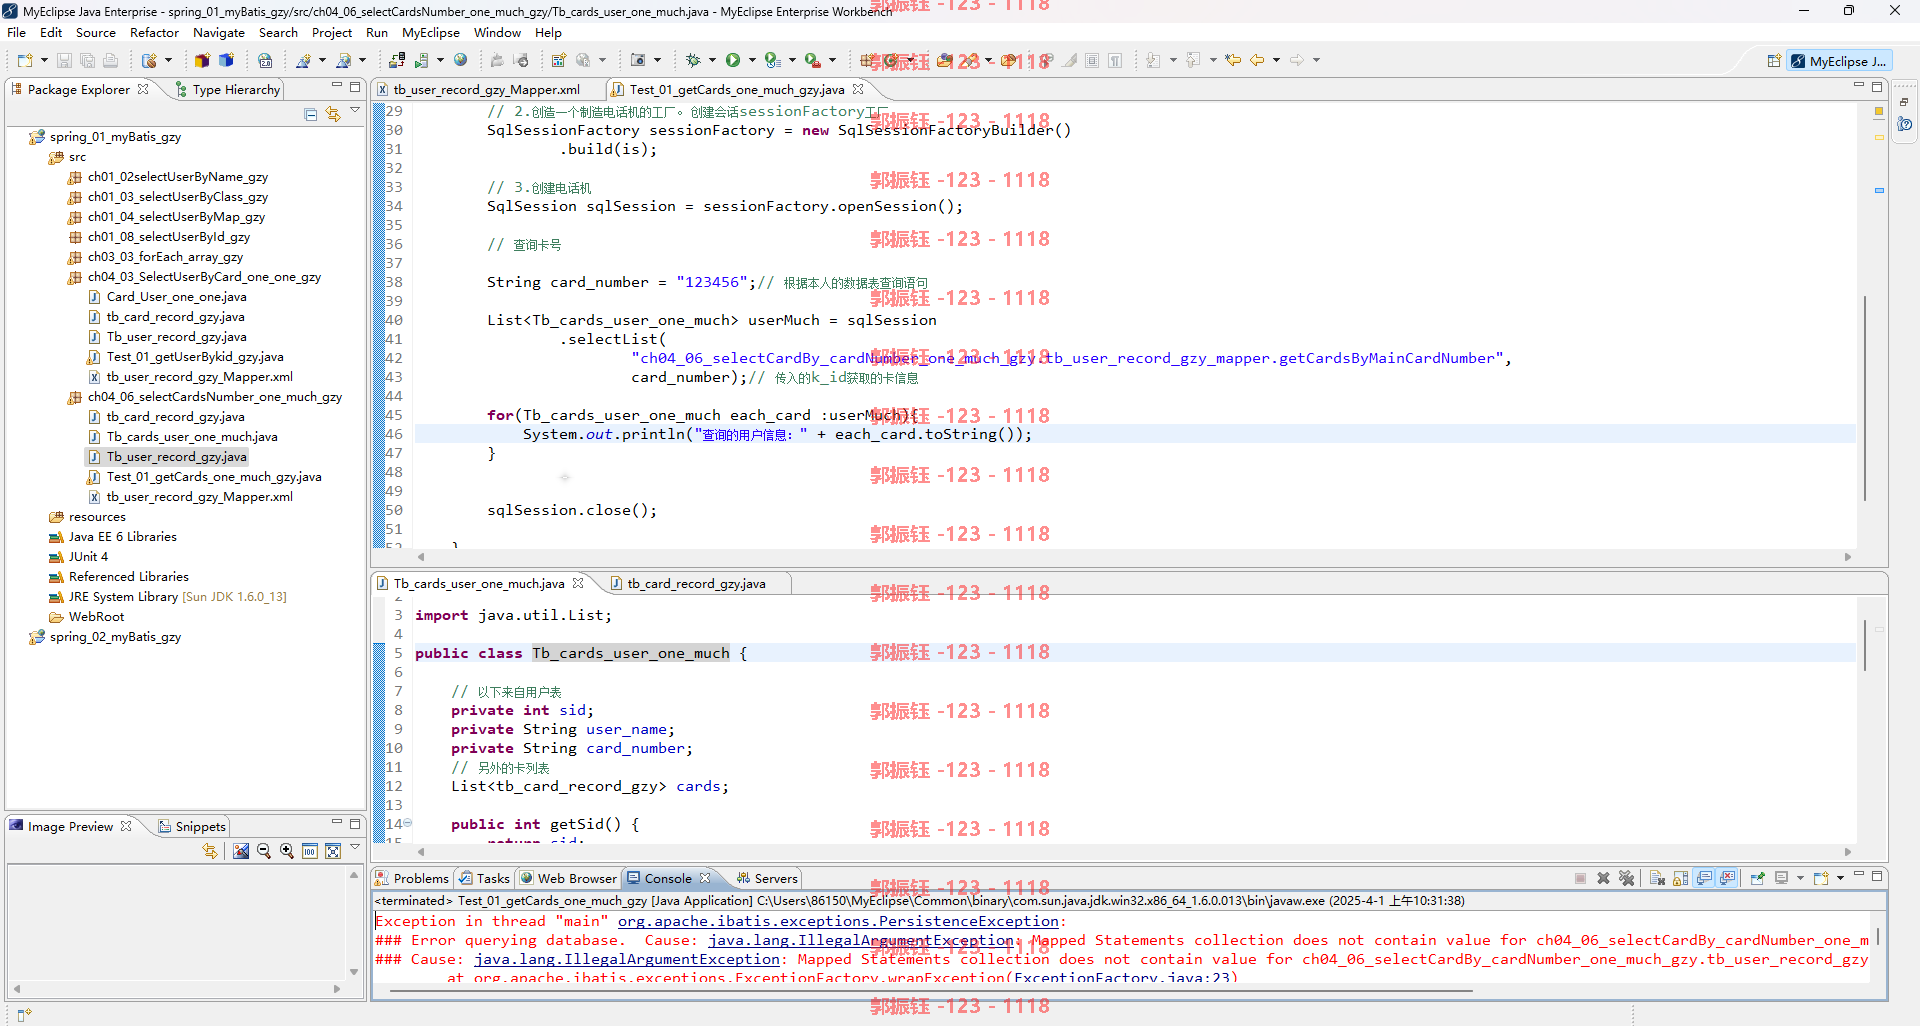Screen dimensions: 1920x1026
Task: Click the Pin Console icon
Action: (x=1757, y=878)
